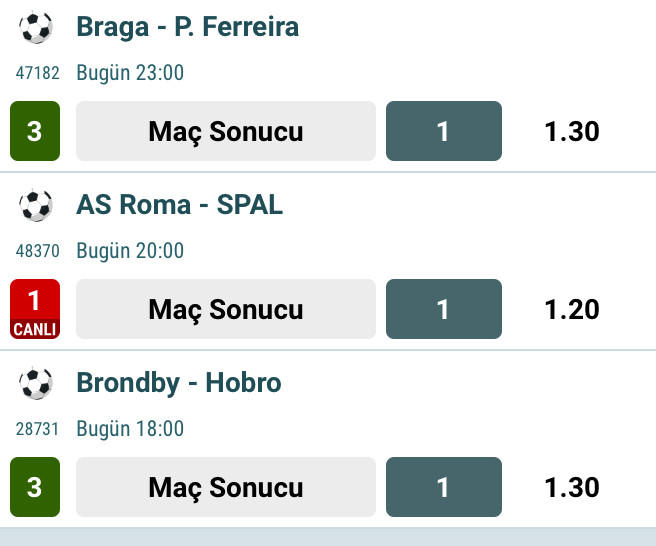Open the Brondby - Hobro match
Image resolution: width=656 pixels, height=546 pixels.
pos(179,383)
